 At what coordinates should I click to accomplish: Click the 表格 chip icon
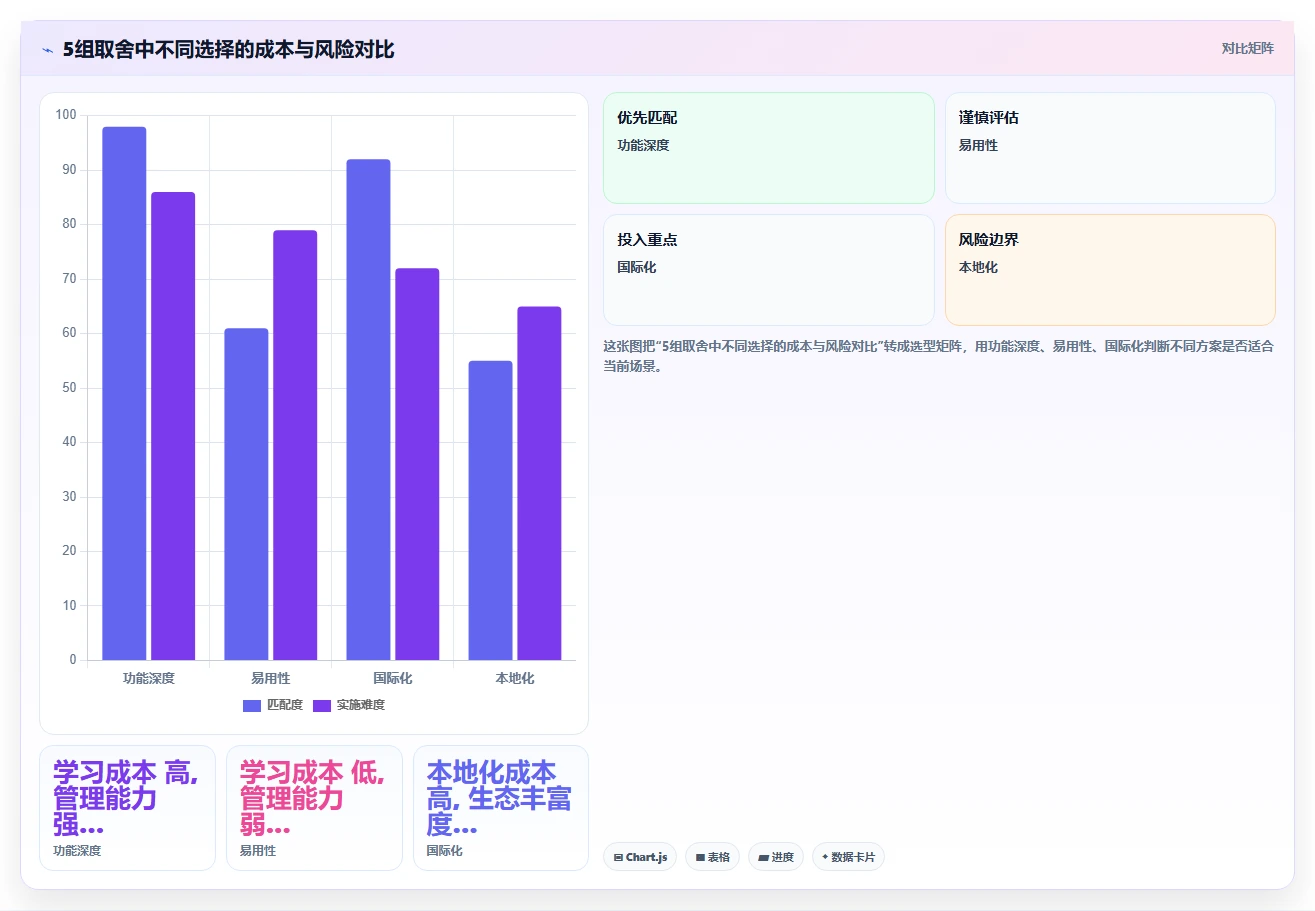tap(700, 858)
